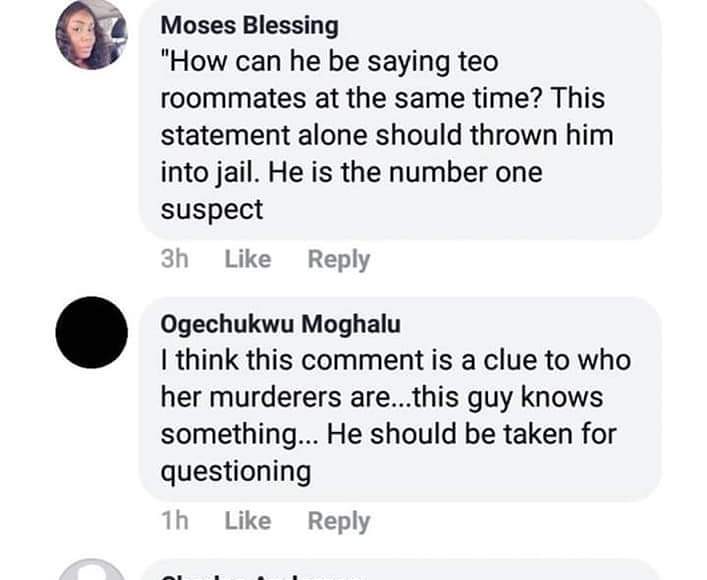Click the 3h timestamp

click(174, 259)
